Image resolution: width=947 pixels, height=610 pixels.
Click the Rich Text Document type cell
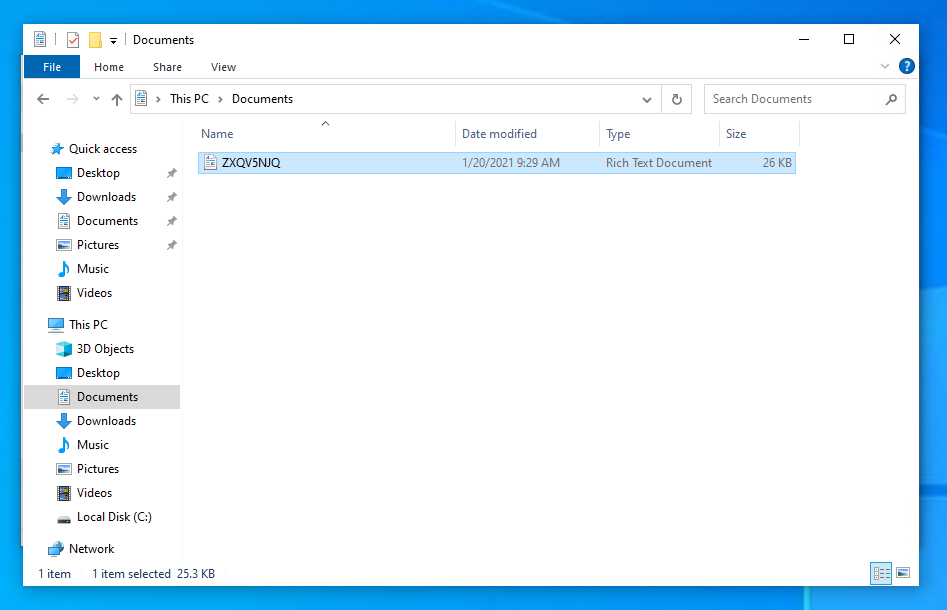659,163
